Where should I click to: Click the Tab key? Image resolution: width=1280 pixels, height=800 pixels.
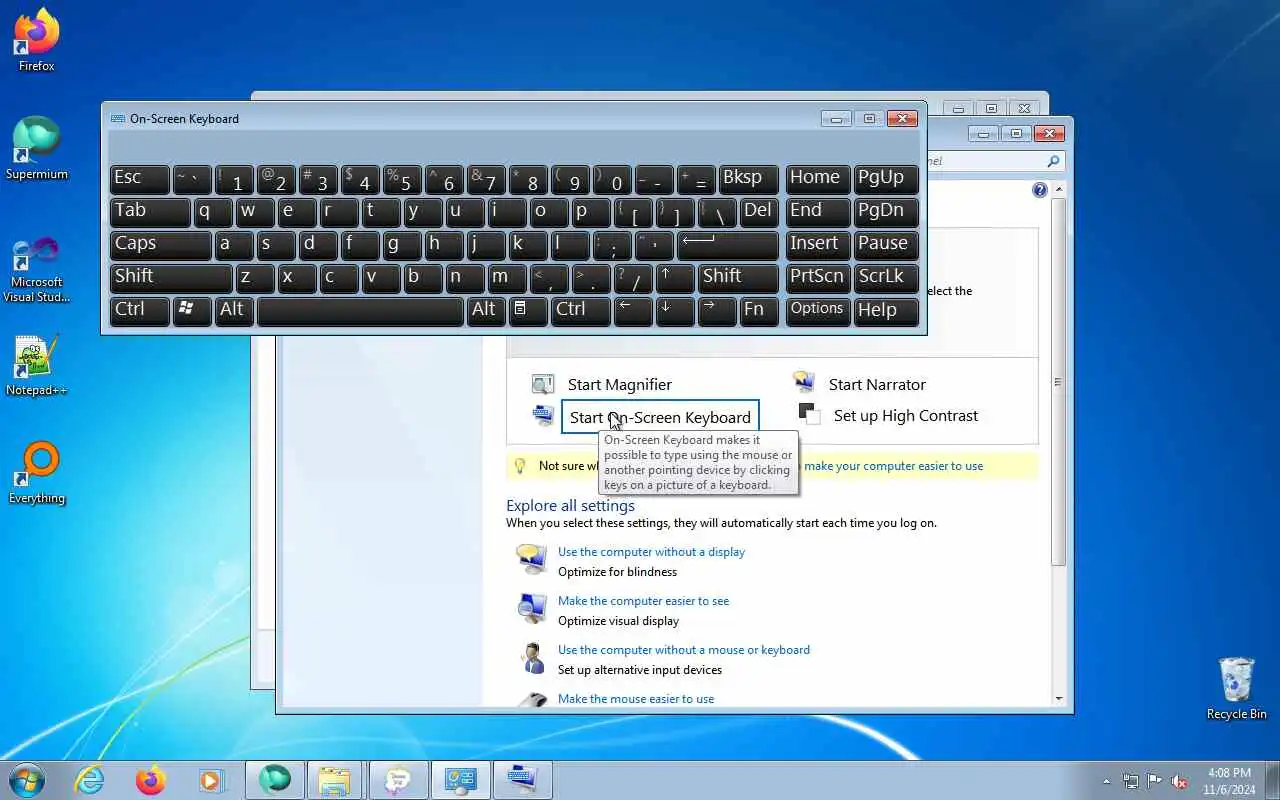tap(150, 211)
